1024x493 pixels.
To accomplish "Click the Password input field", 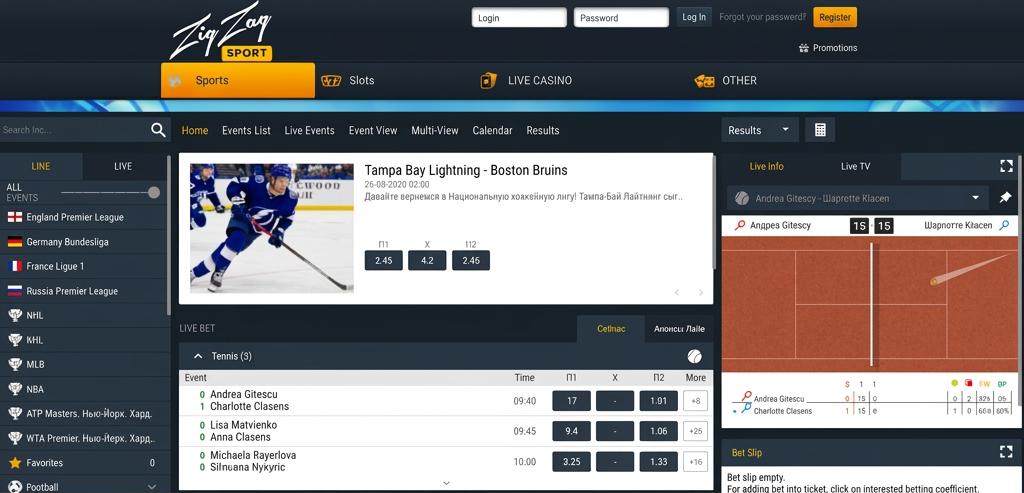I will [x=621, y=18].
